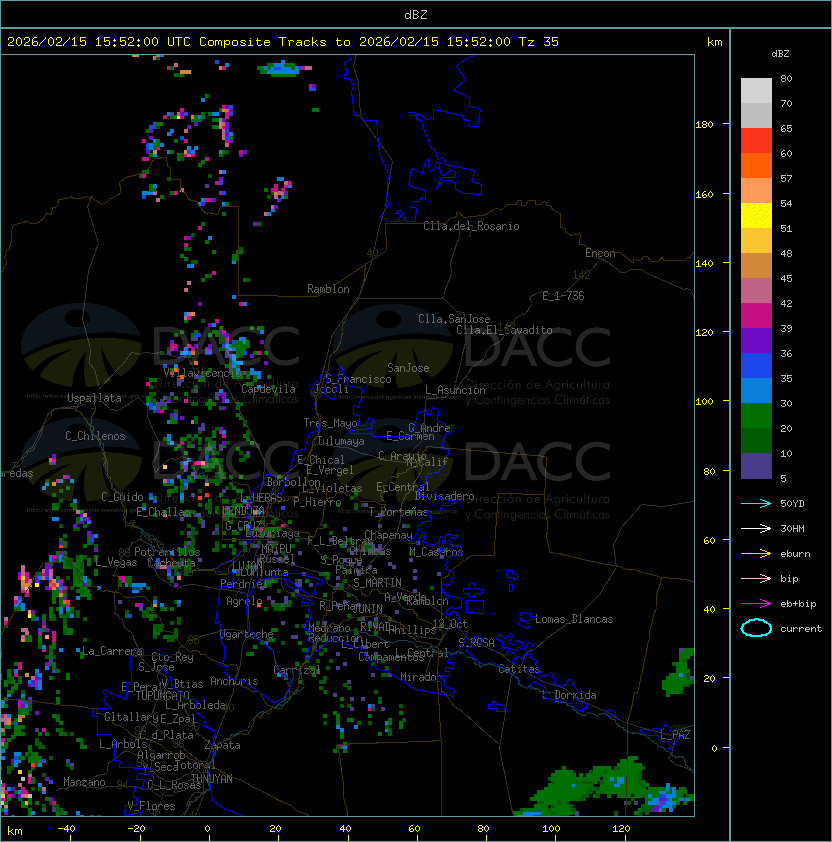Click the 'Encon' map label
Screen dimensions: 832x842
(x=600, y=253)
